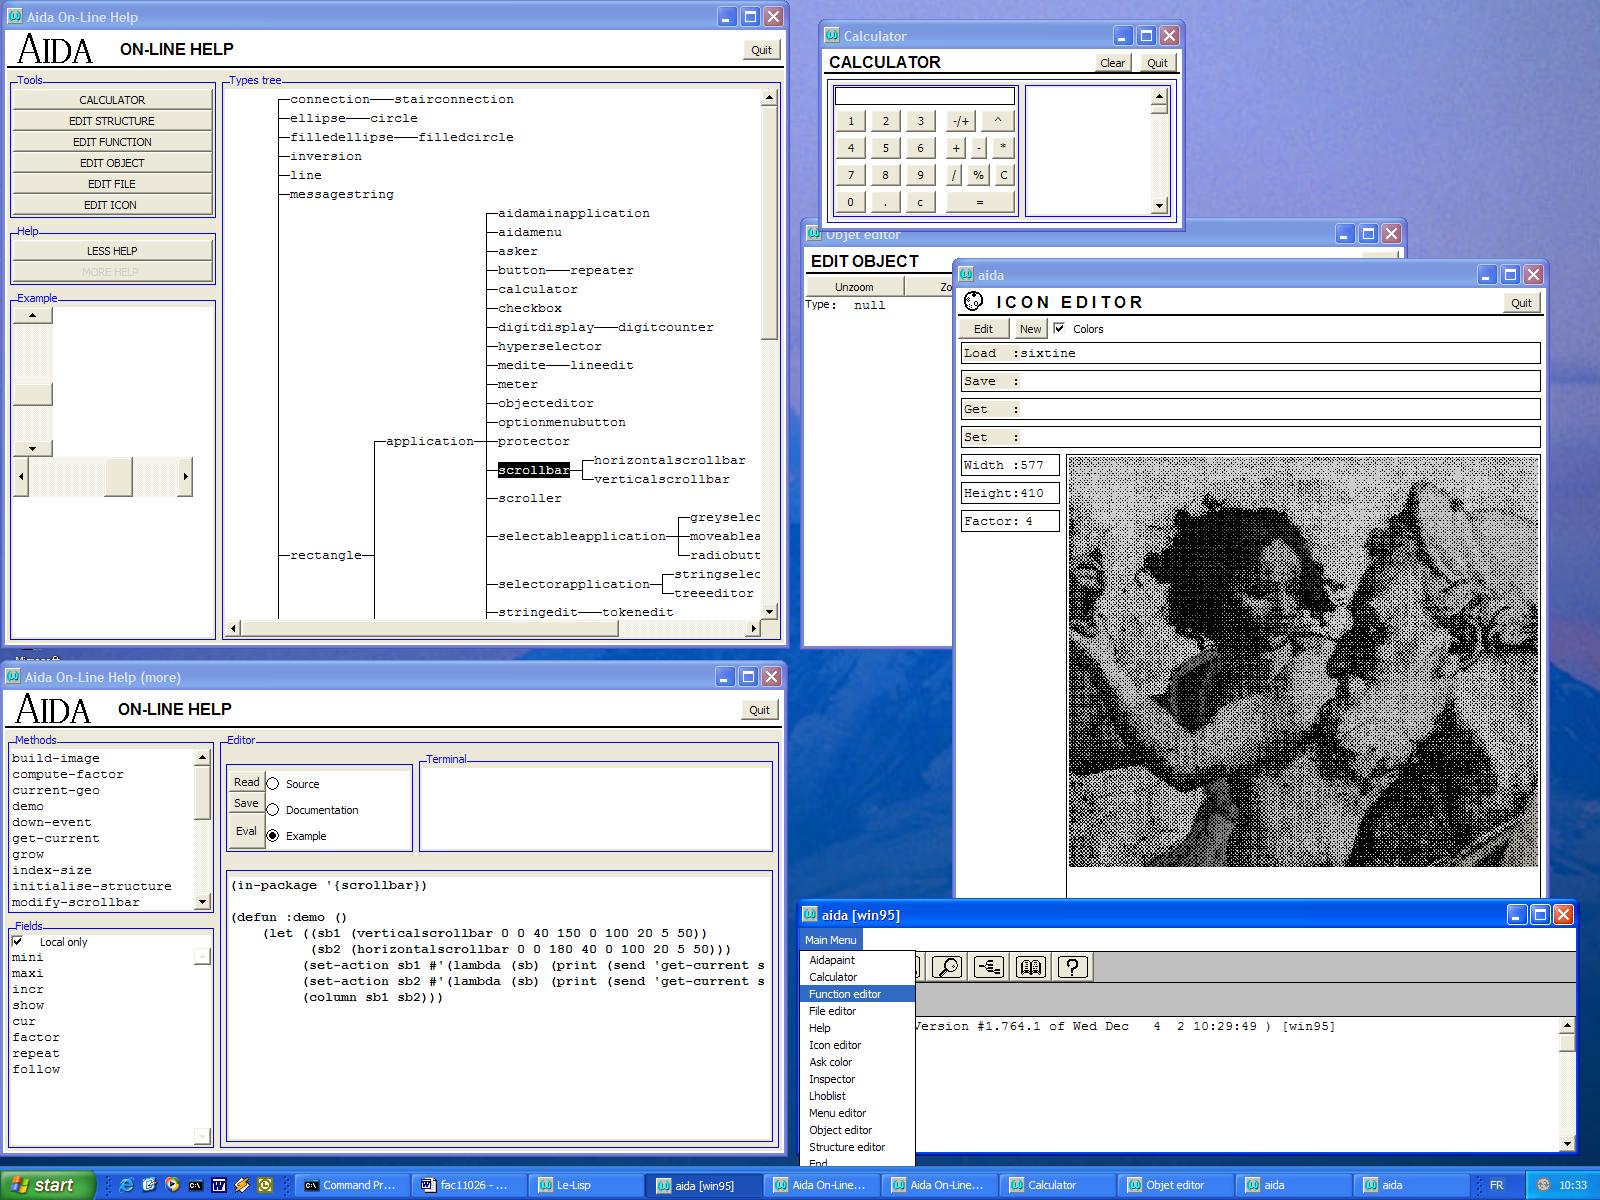This screenshot has height=1200, width=1600.
Task: Click Unzoom button in Edit Object window
Action: (854, 287)
